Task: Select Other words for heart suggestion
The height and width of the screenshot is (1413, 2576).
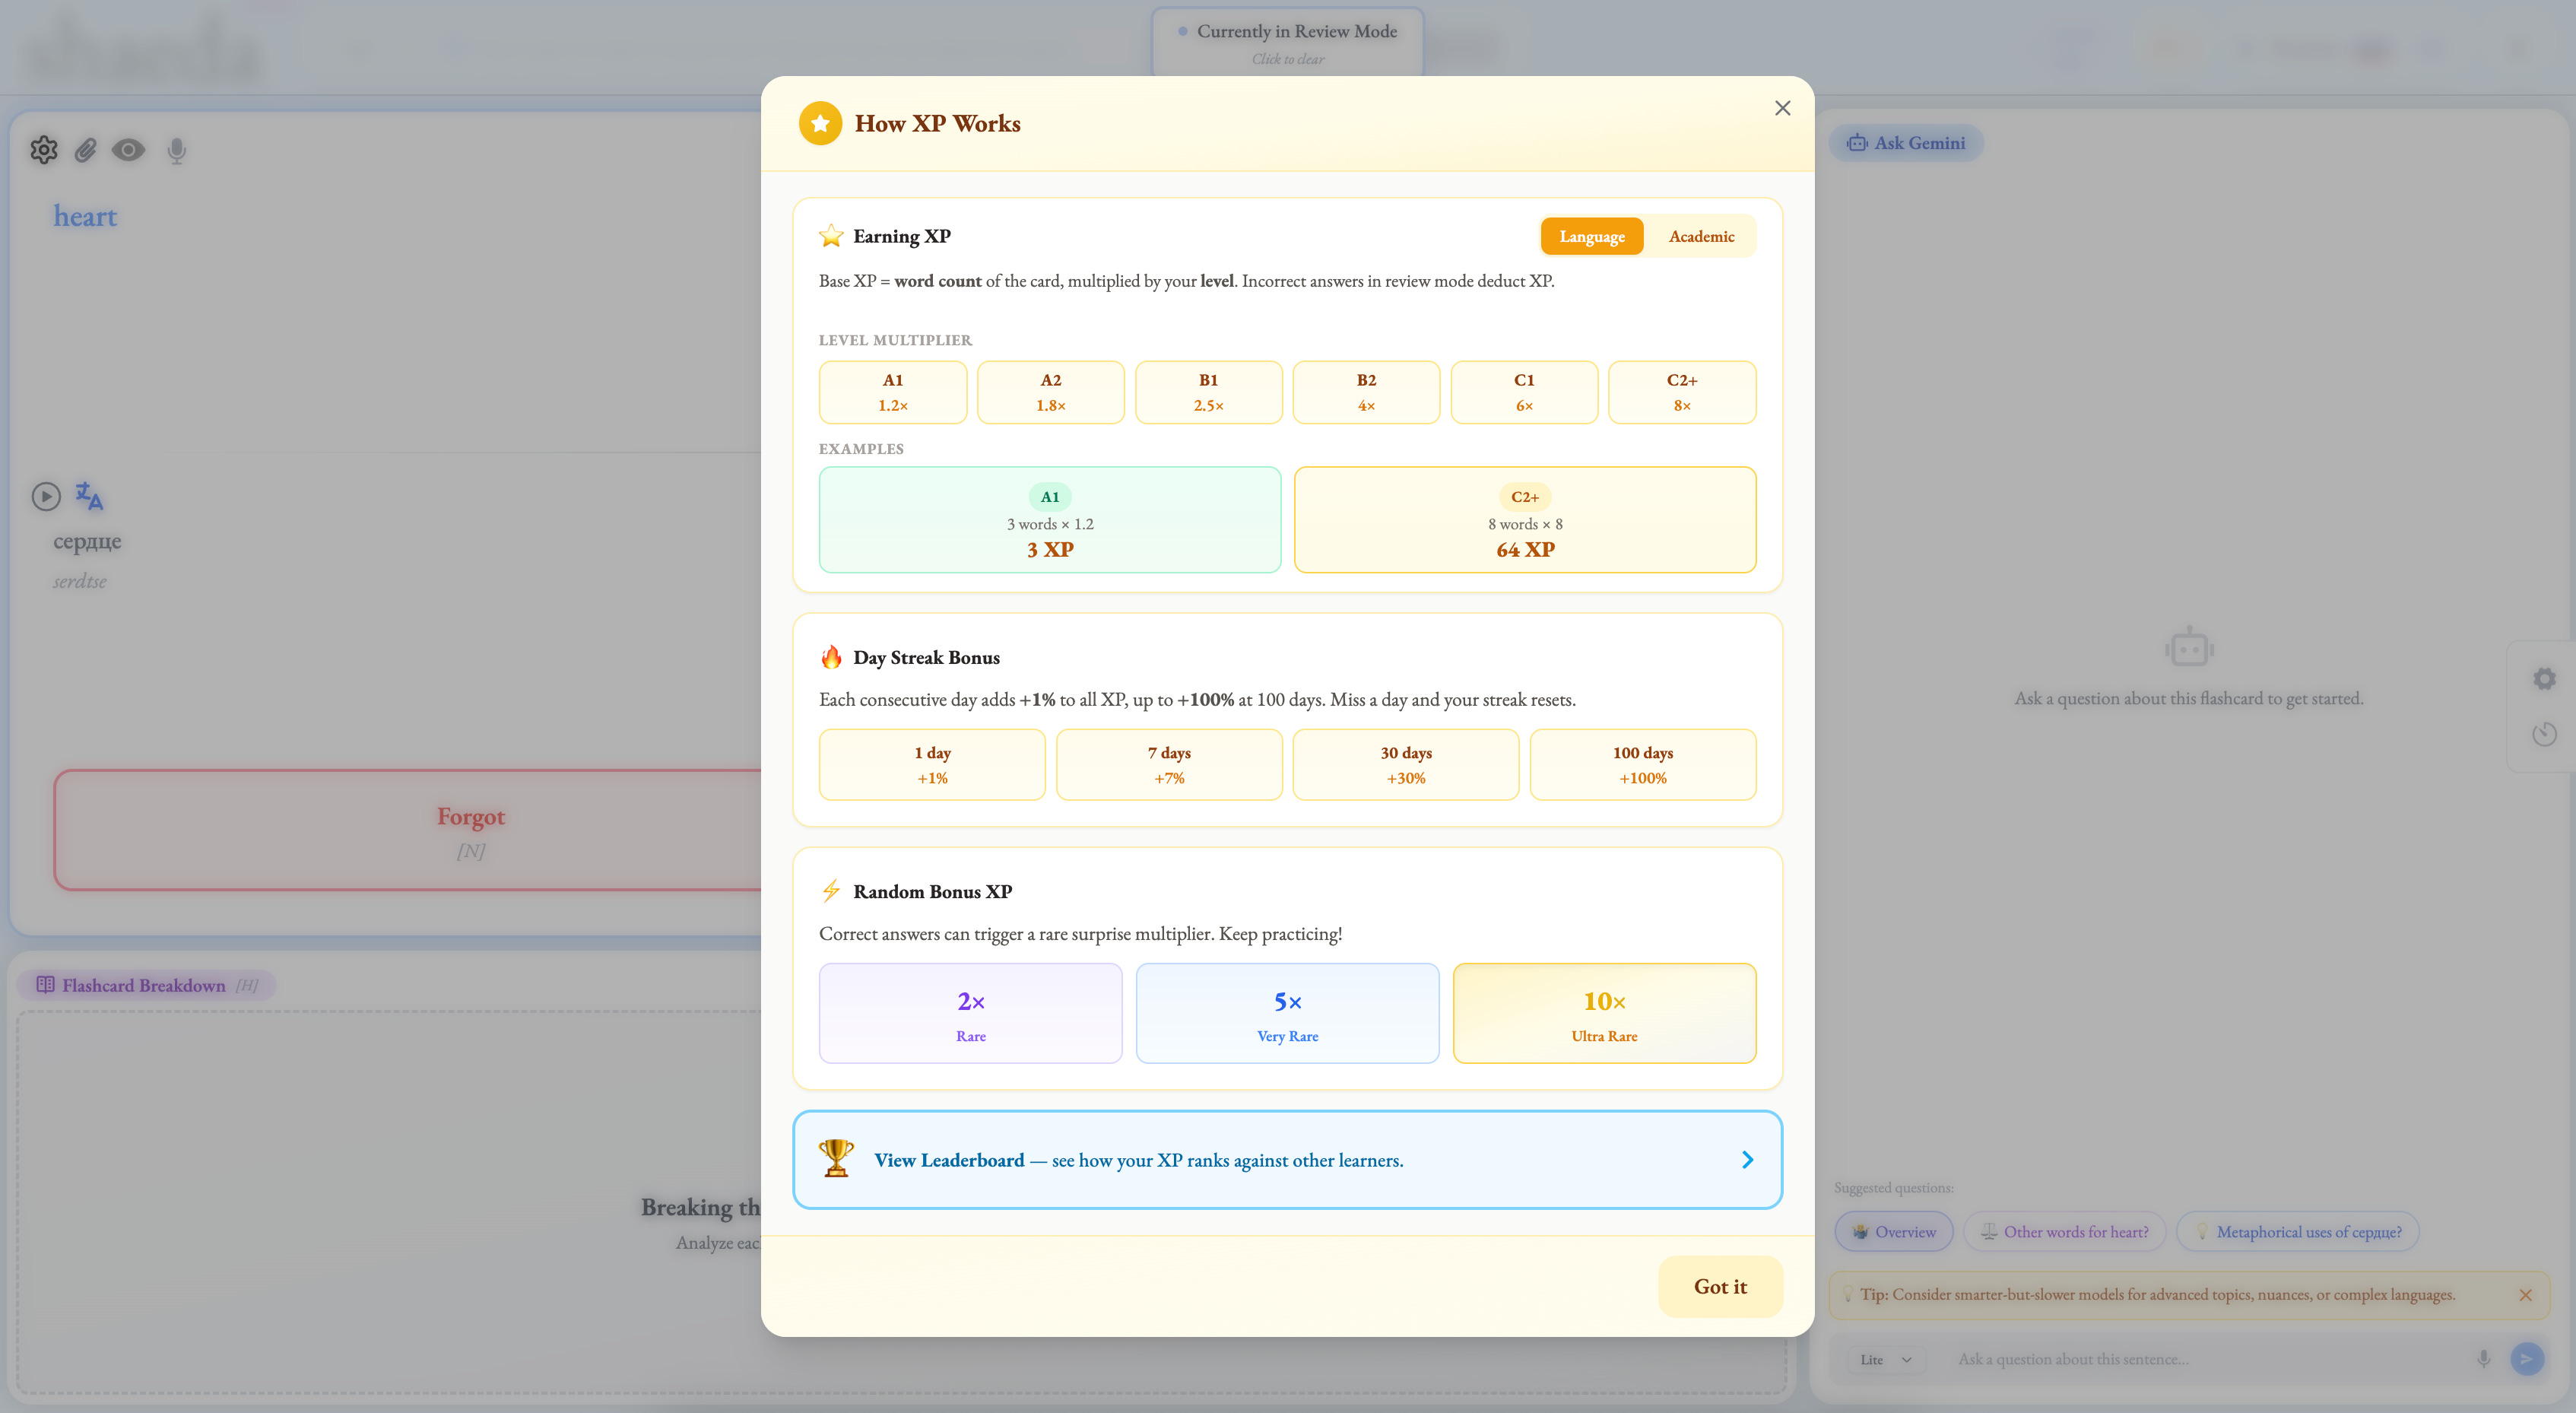Action: [2064, 1232]
